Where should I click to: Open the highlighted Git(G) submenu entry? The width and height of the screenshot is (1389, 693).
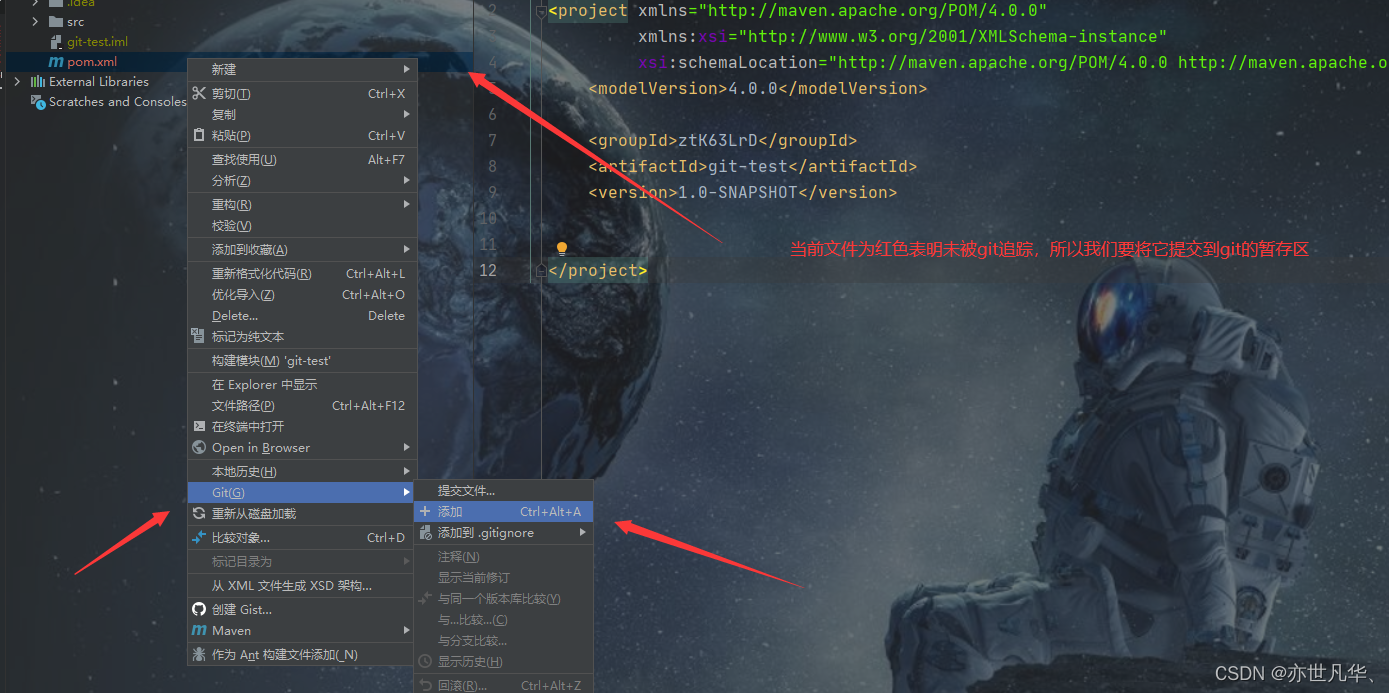(302, 492)
